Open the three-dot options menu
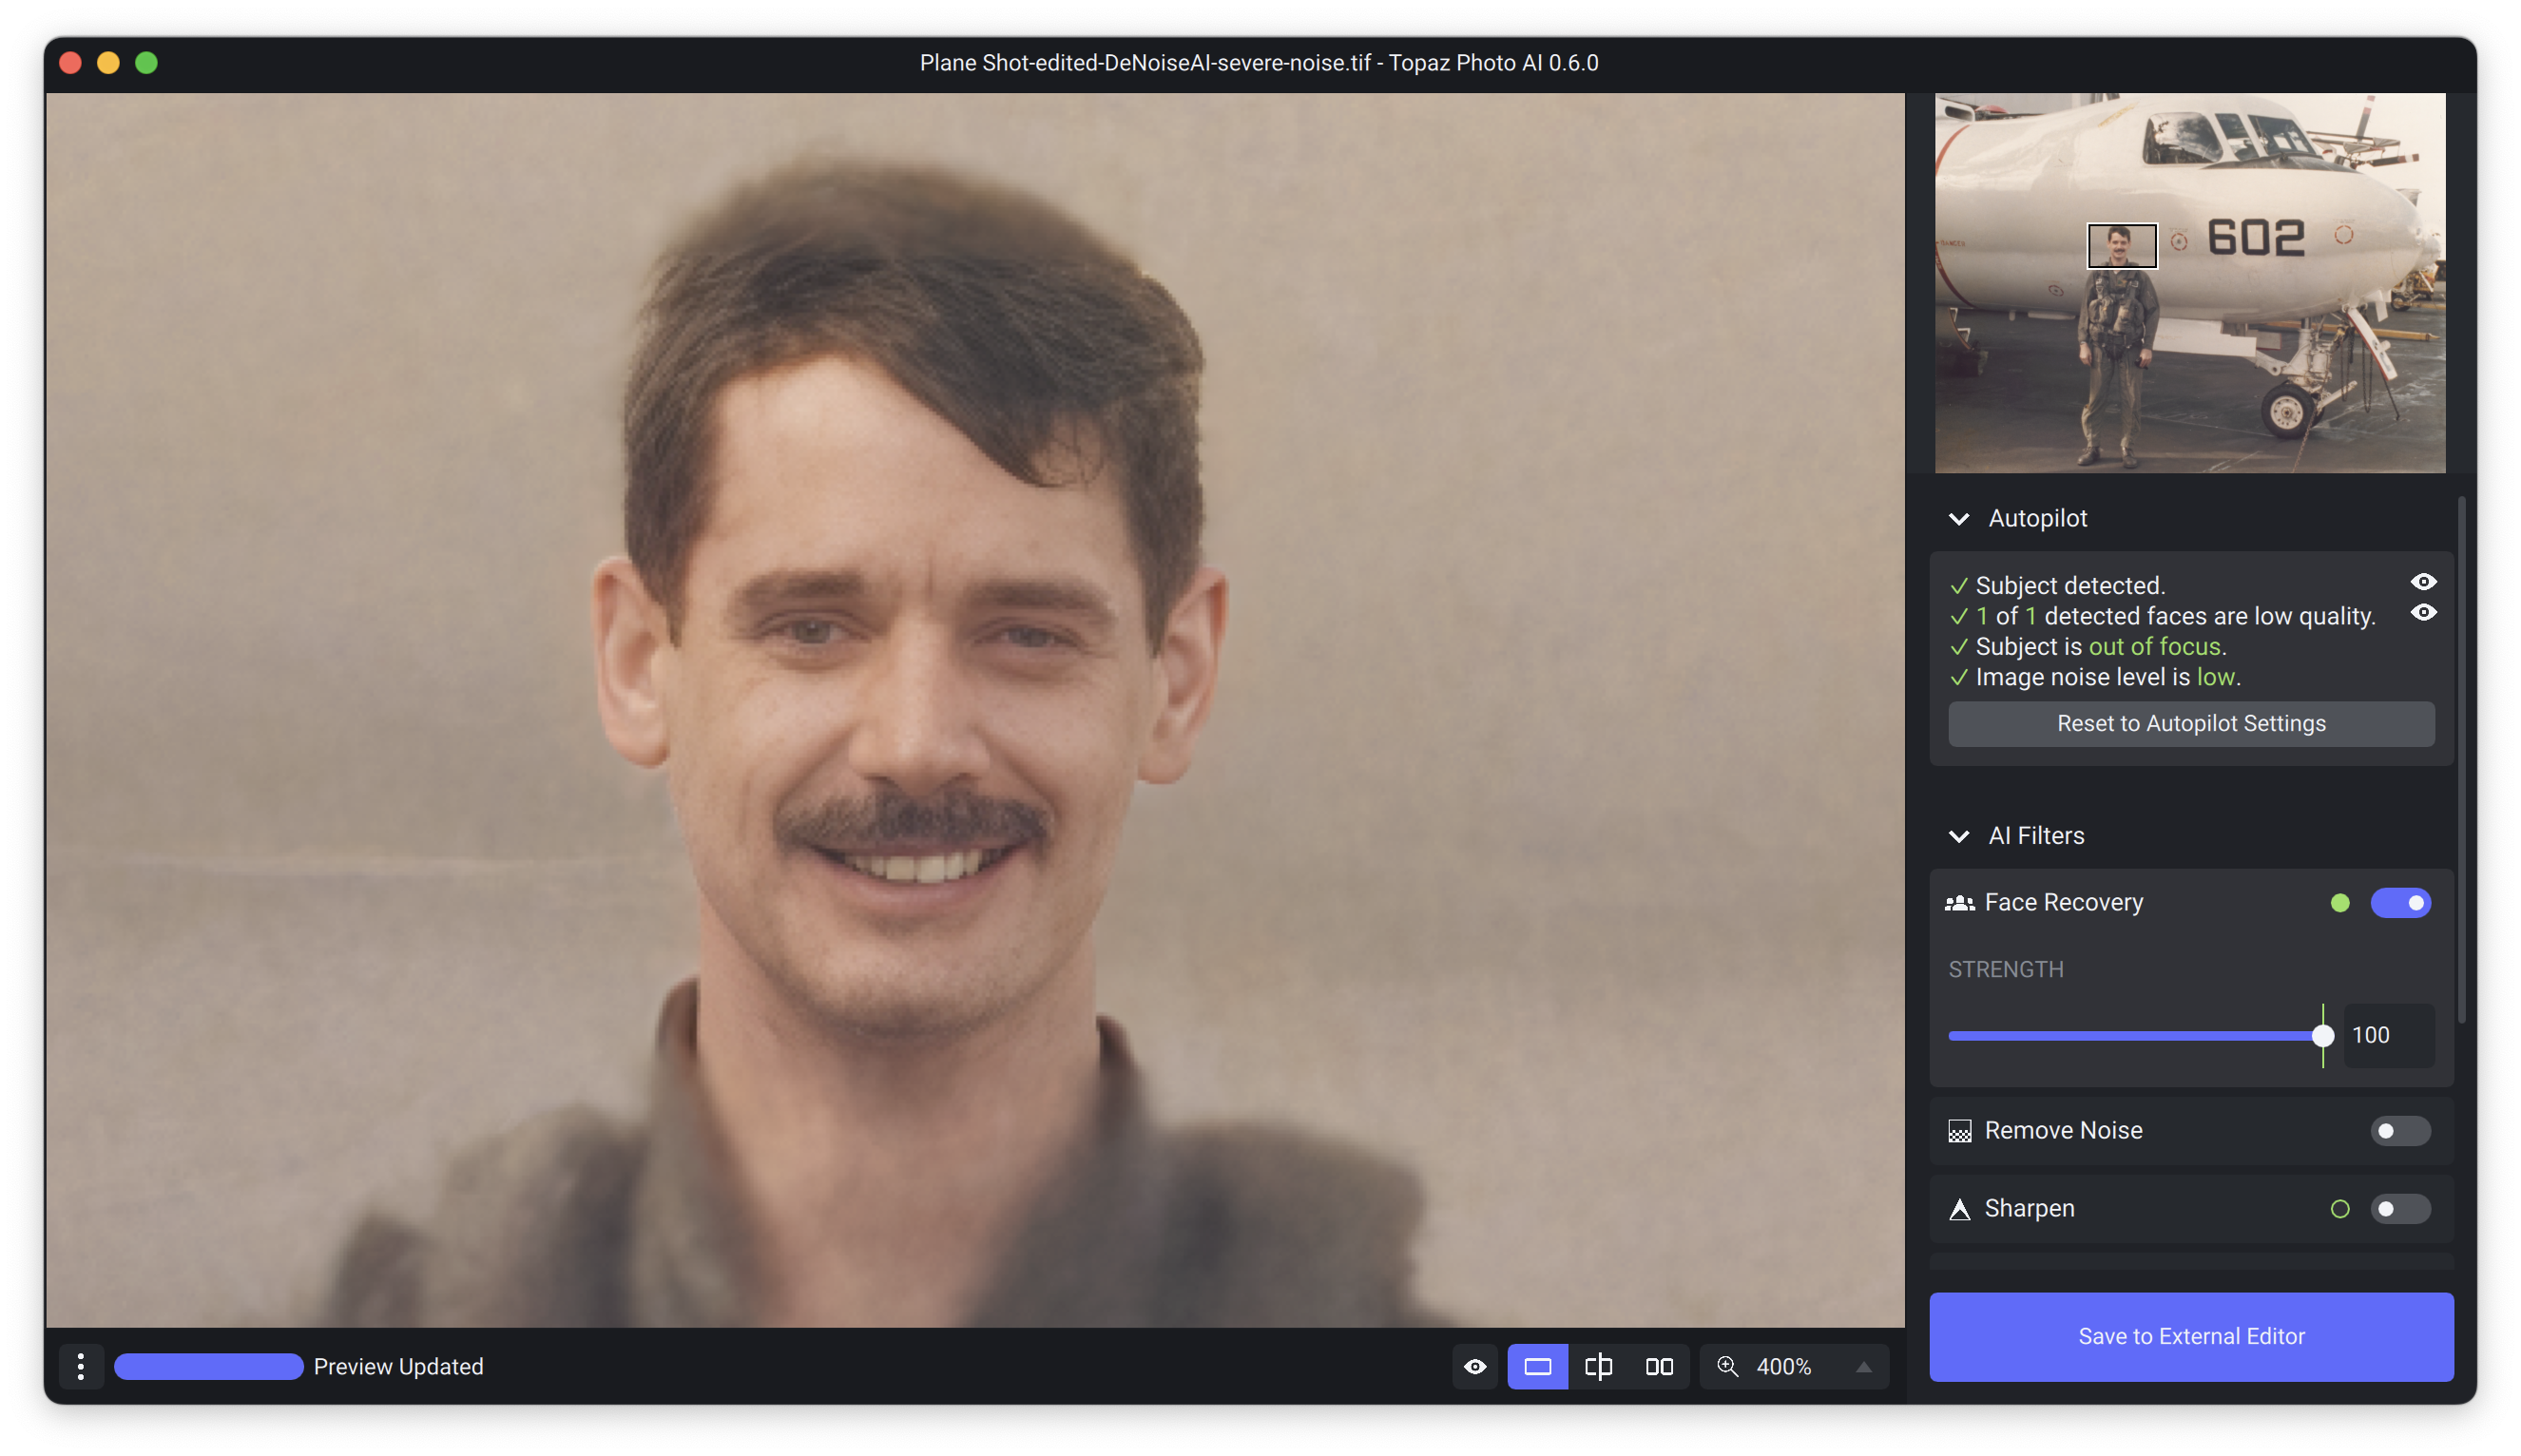This screenshot has width=2521, height=1456. [x=81, y=1366]
